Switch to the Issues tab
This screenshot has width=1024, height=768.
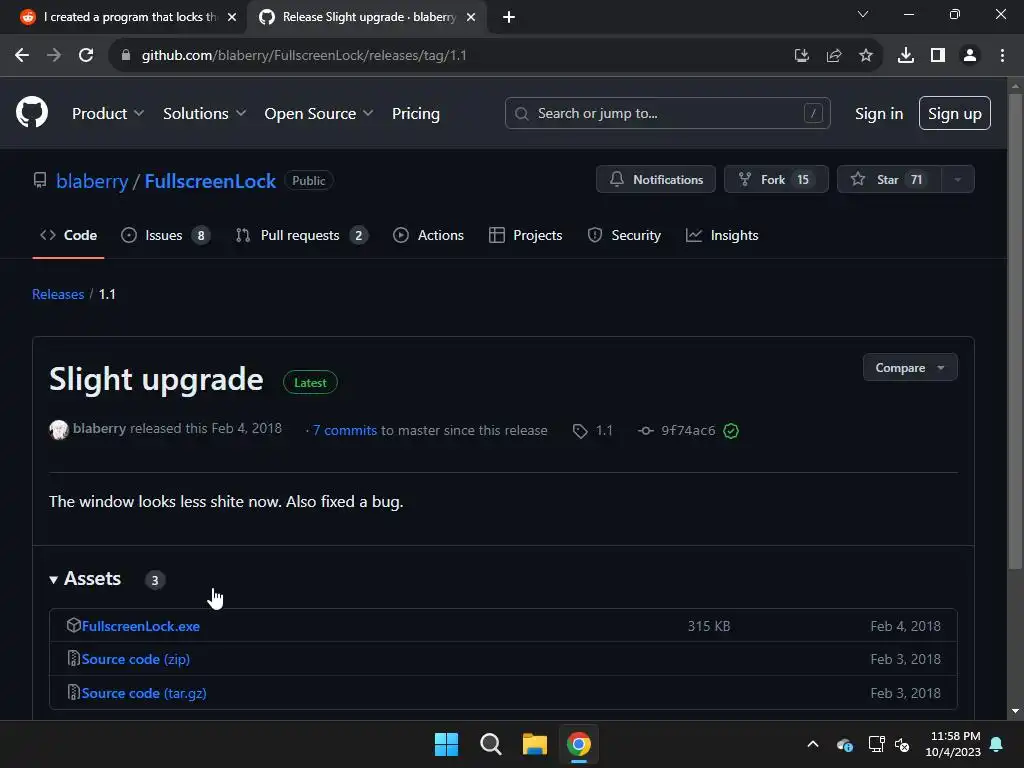(x=165, y=235)
